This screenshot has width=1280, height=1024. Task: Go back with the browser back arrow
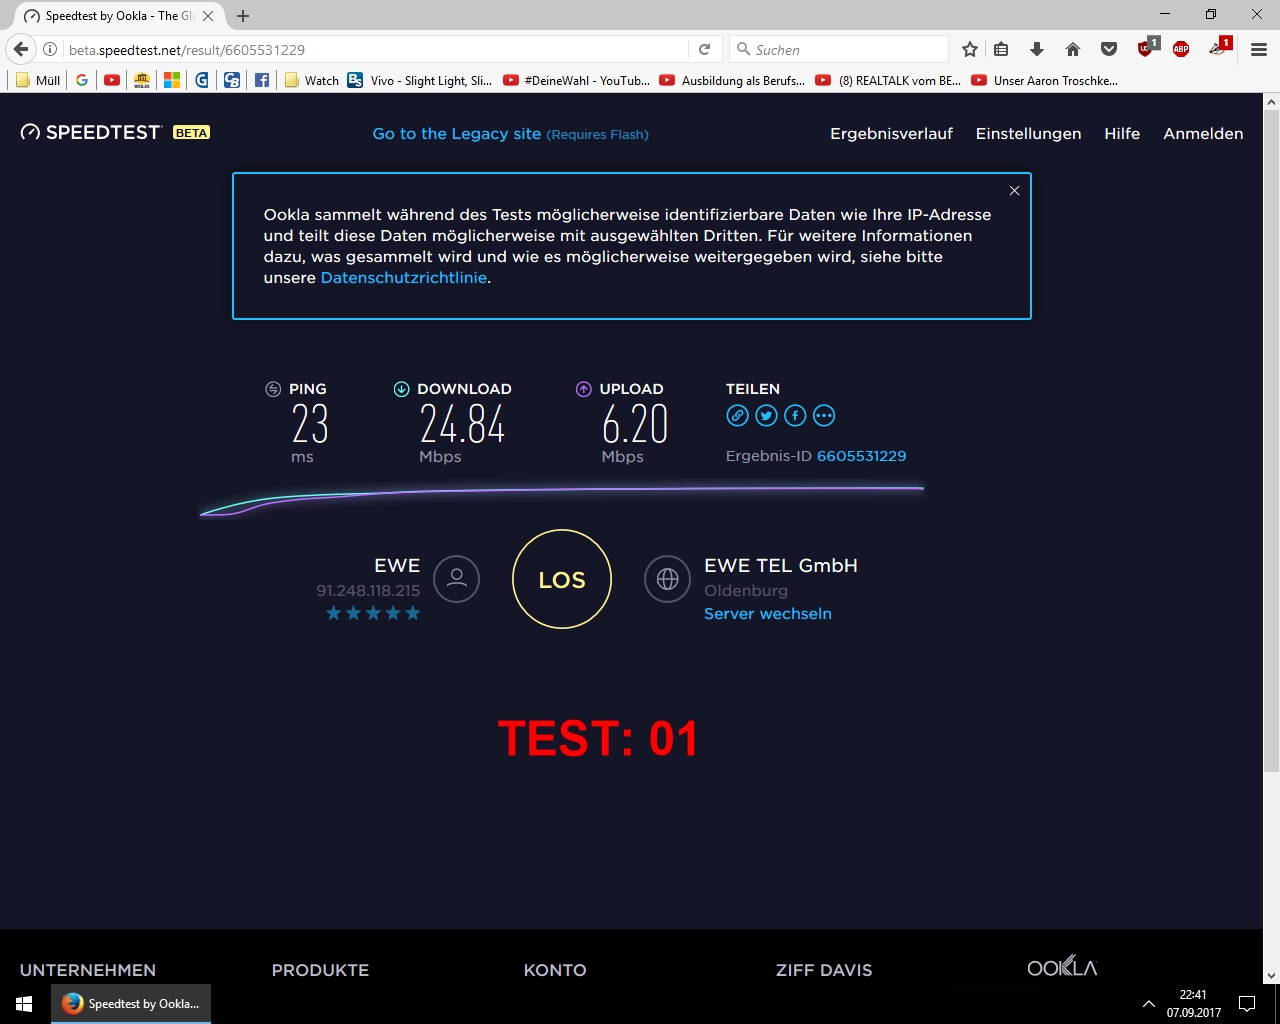click(20, 49)
